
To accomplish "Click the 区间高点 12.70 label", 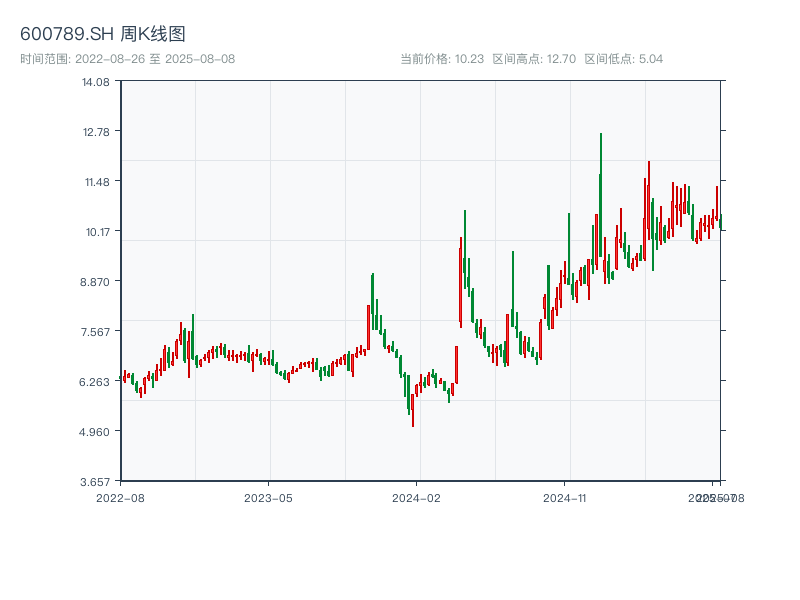I will click(534, 59).
